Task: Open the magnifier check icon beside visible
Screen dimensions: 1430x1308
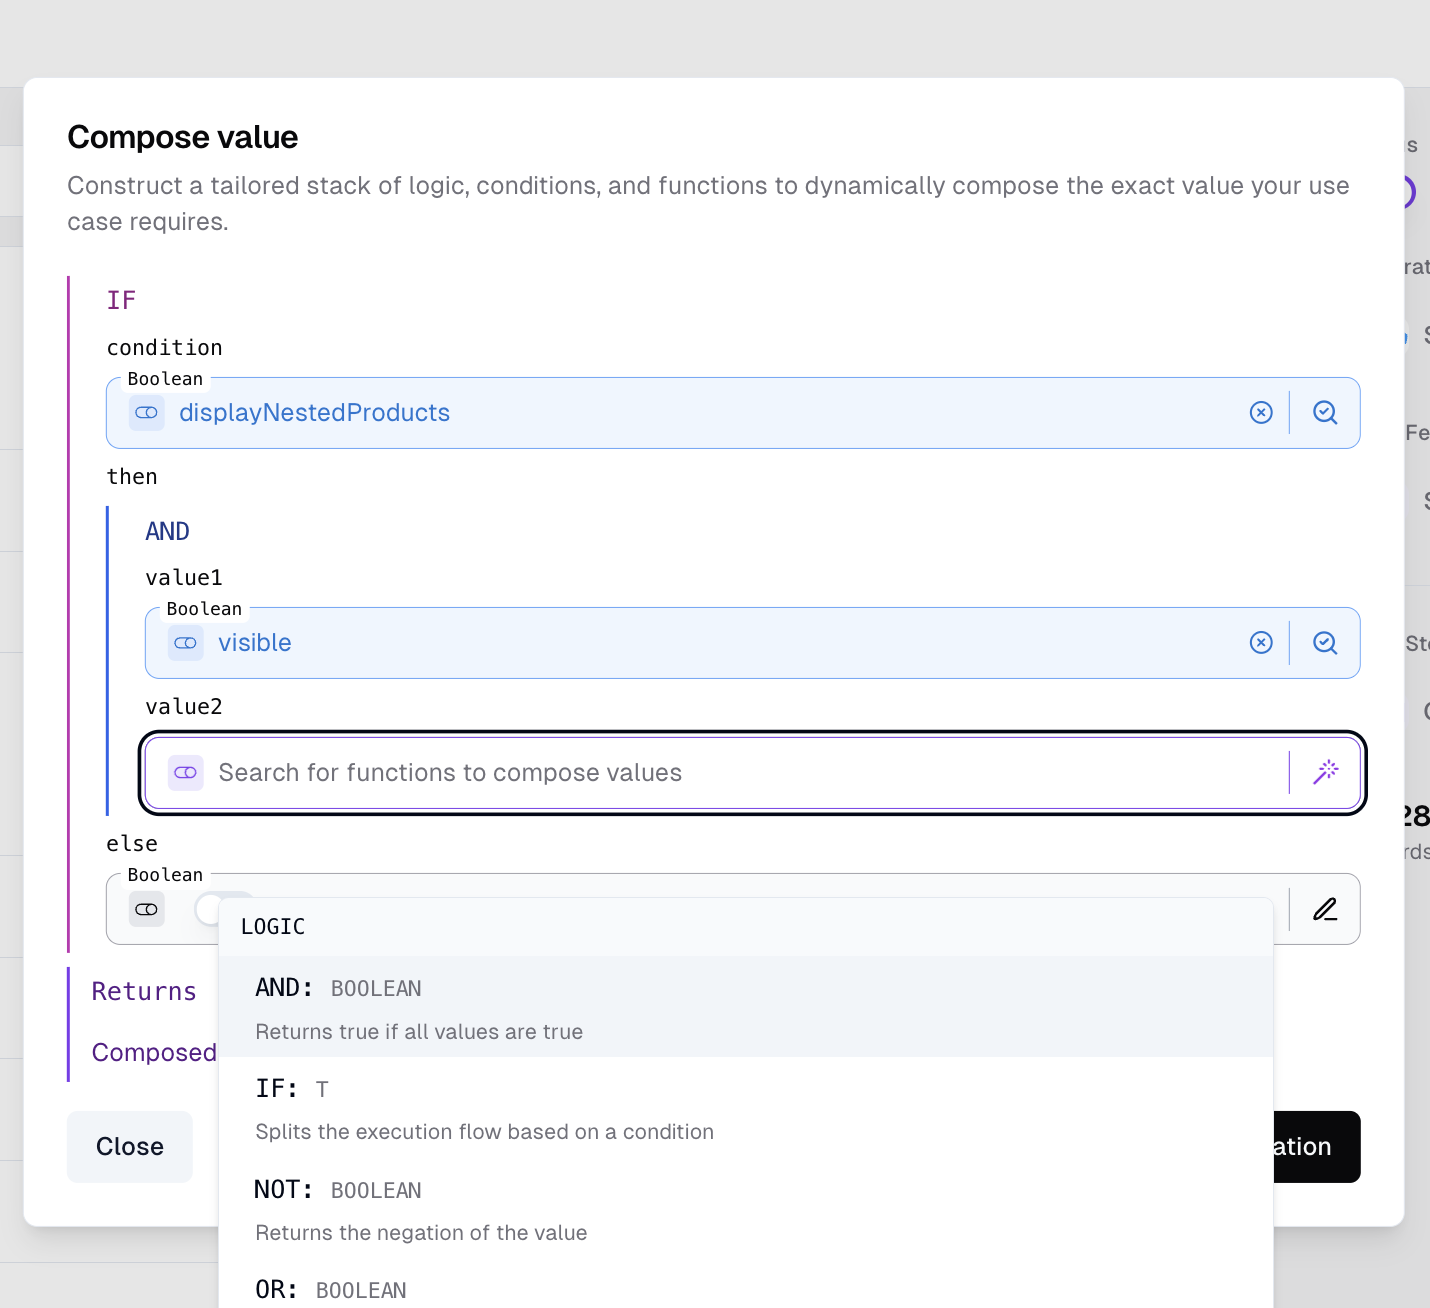Action: [1325, 643]
